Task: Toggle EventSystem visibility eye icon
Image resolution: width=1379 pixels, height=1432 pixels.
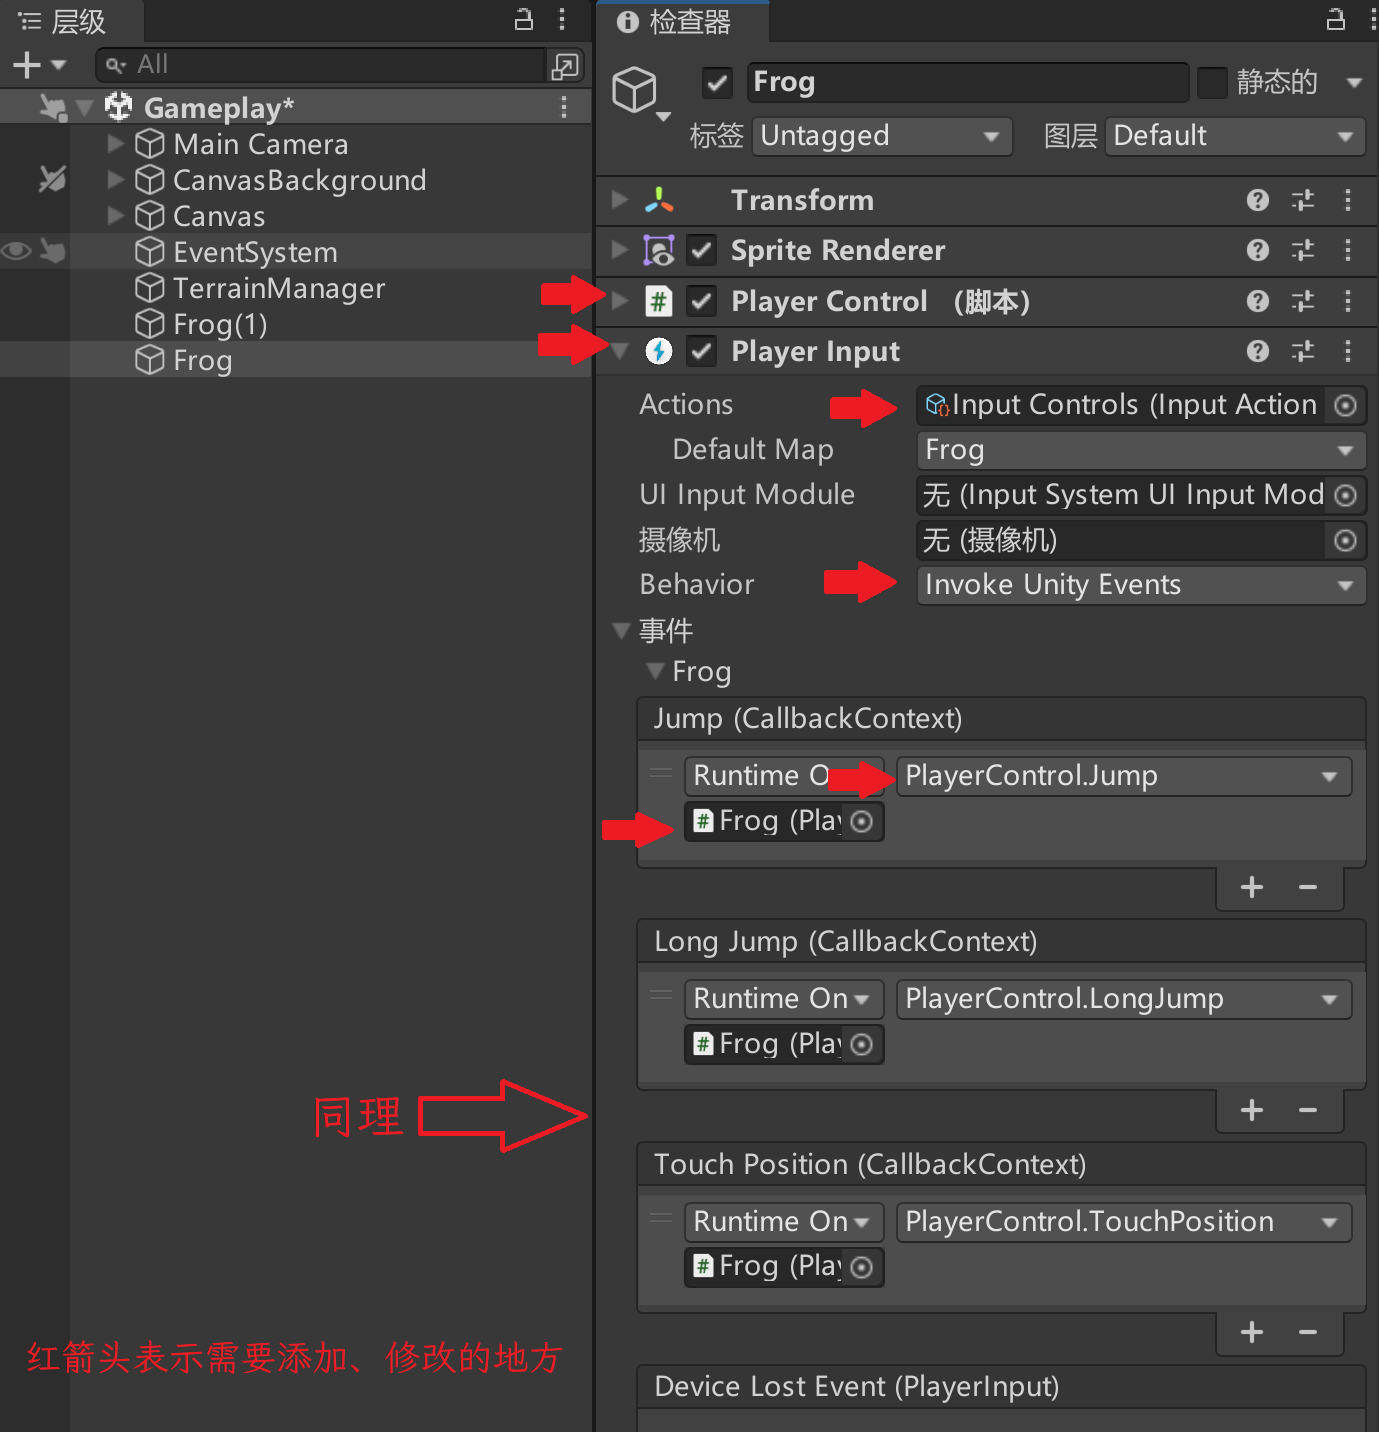Action: [16, 251]
